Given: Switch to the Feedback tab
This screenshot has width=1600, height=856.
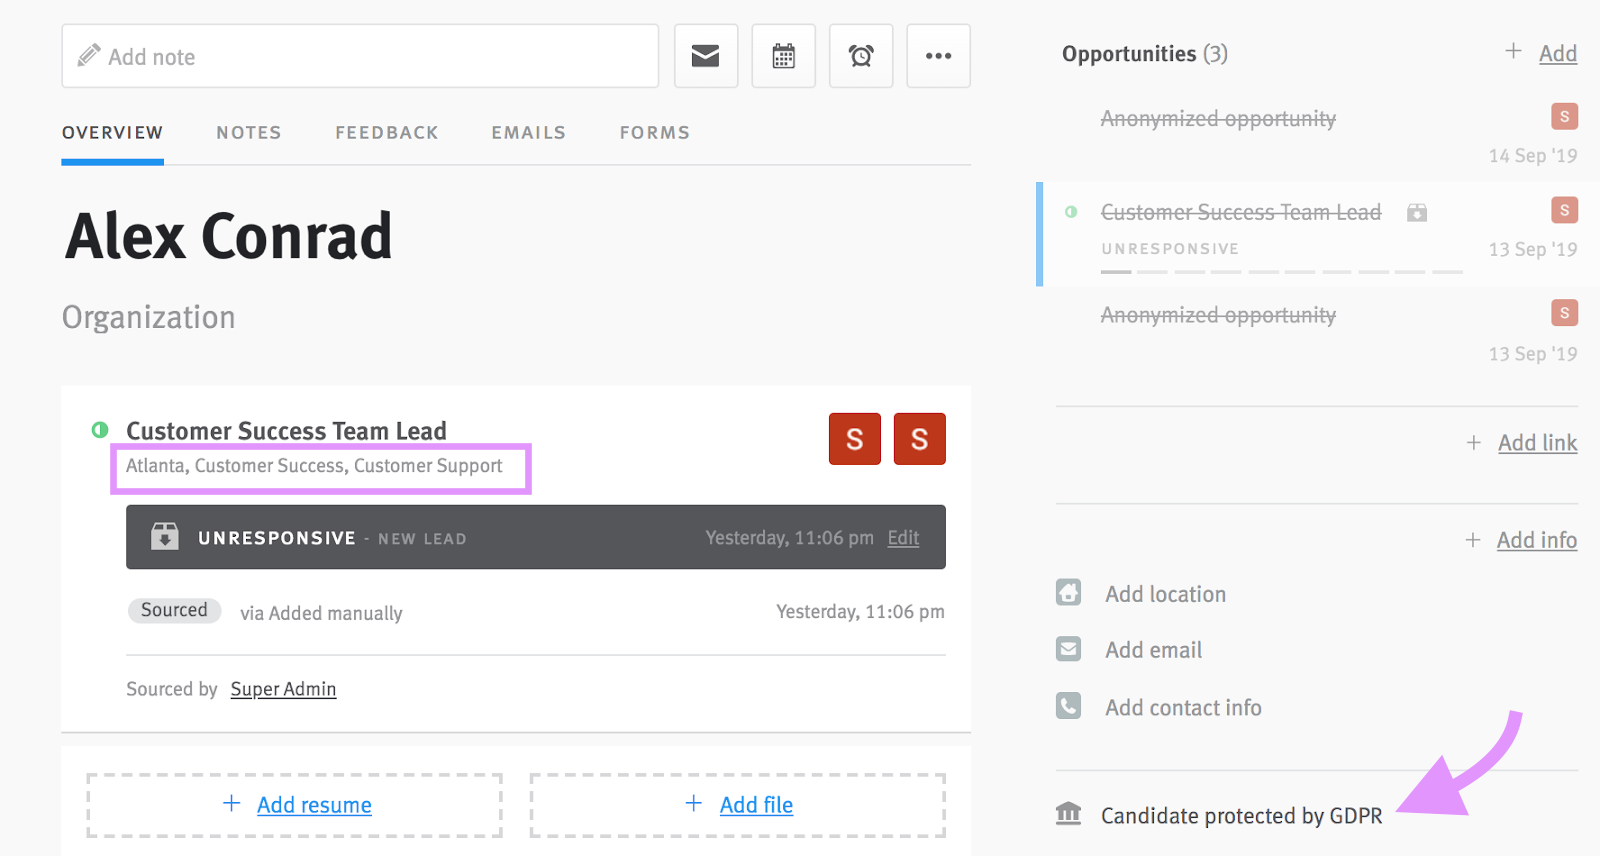Looking at the screenshot, I should (x=387, y=133).
